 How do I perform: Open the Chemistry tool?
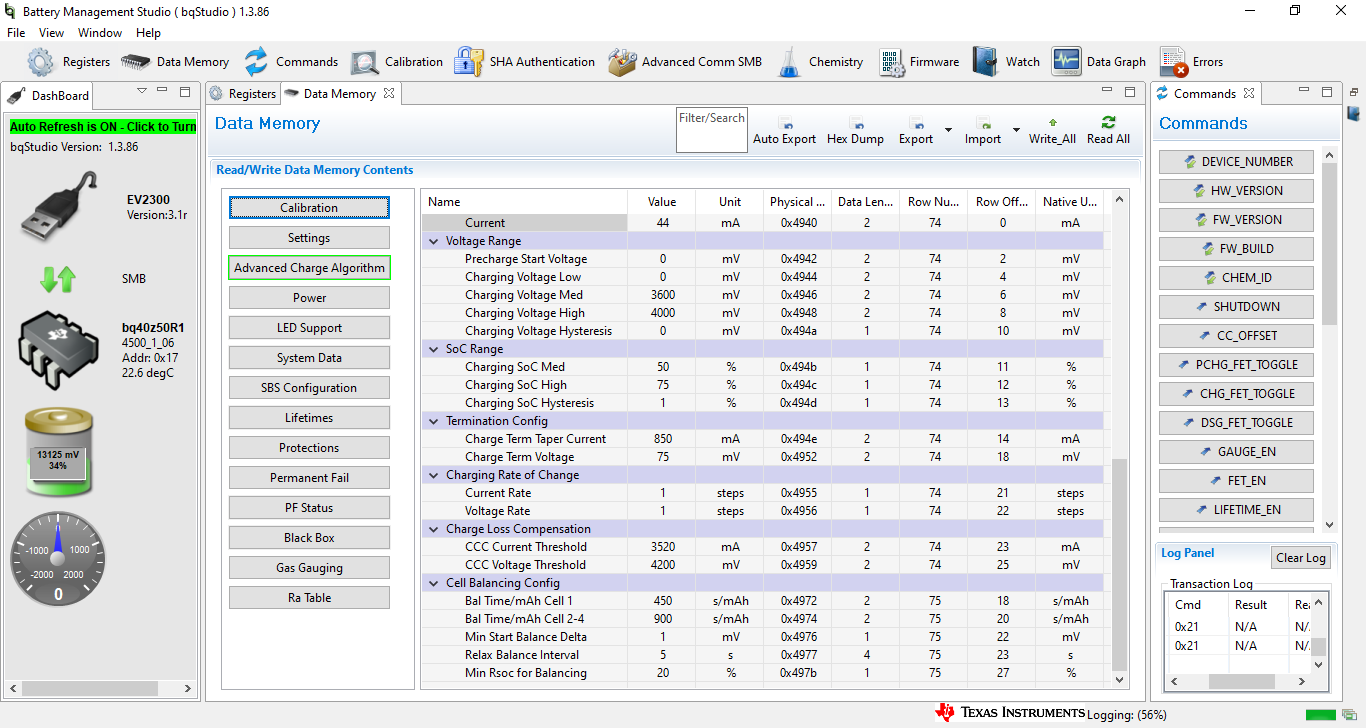pos(820,62)
